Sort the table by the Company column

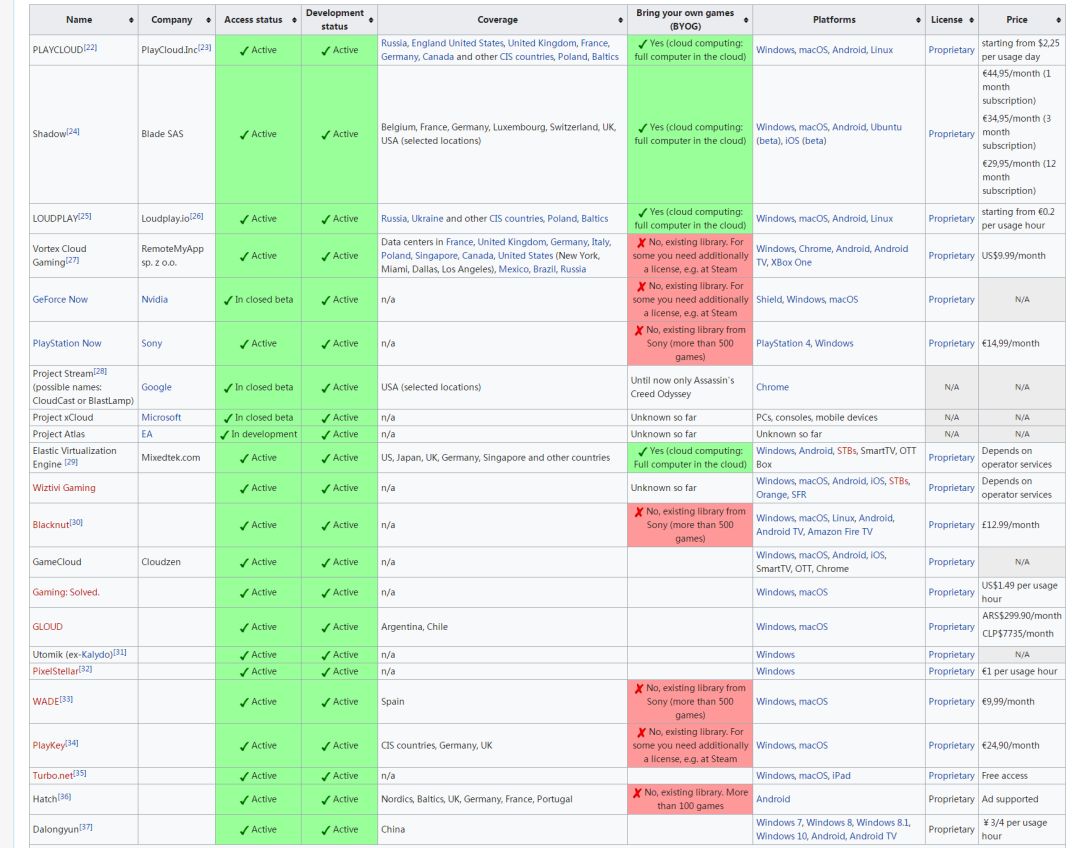pos(208,20)
